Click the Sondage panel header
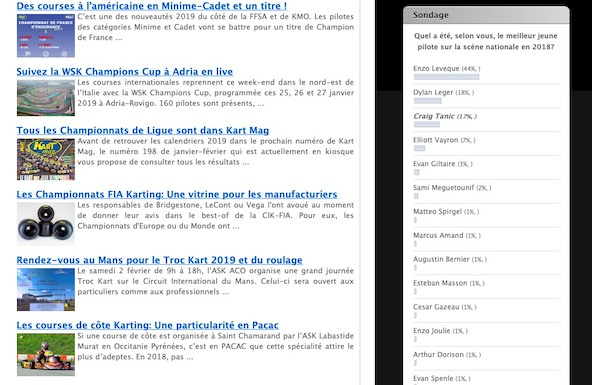This screenshot has height=385, width=592. click(486, 15)
